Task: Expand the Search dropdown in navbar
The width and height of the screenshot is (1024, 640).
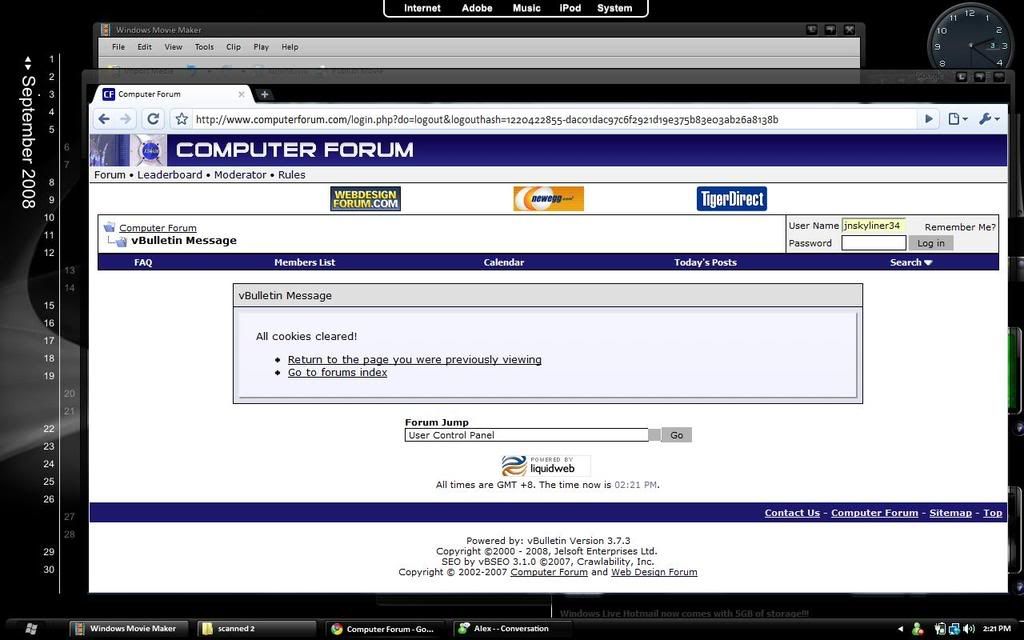Action: coord(911,263)
